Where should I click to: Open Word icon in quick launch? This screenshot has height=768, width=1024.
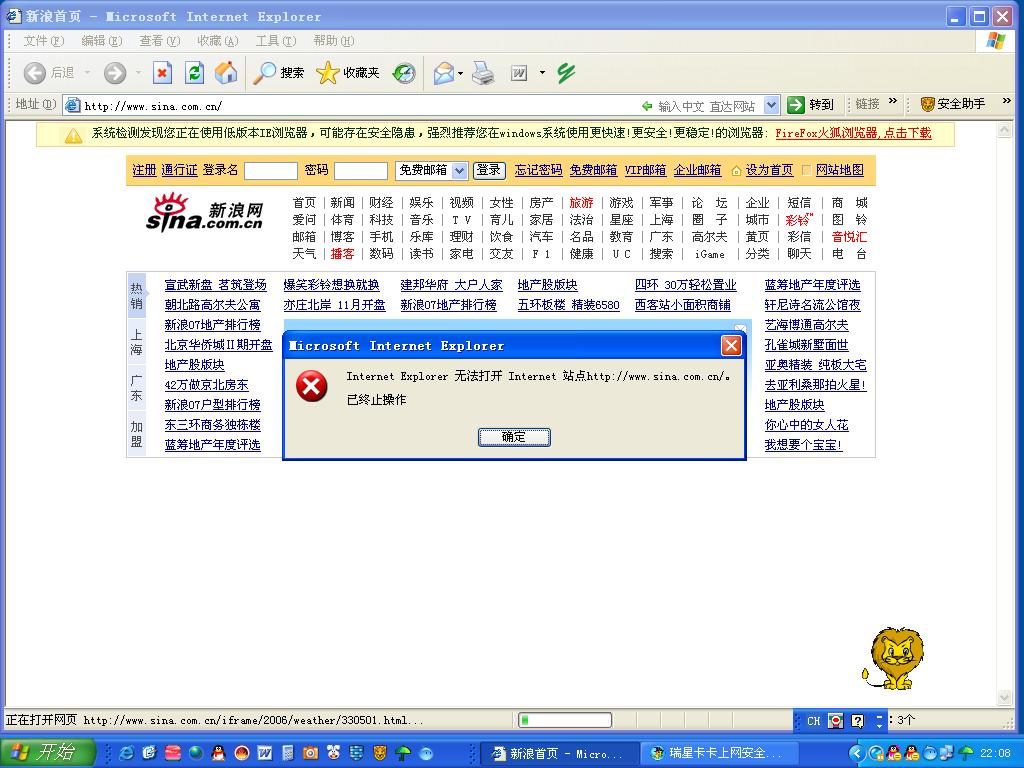click(x=264, y=753)
